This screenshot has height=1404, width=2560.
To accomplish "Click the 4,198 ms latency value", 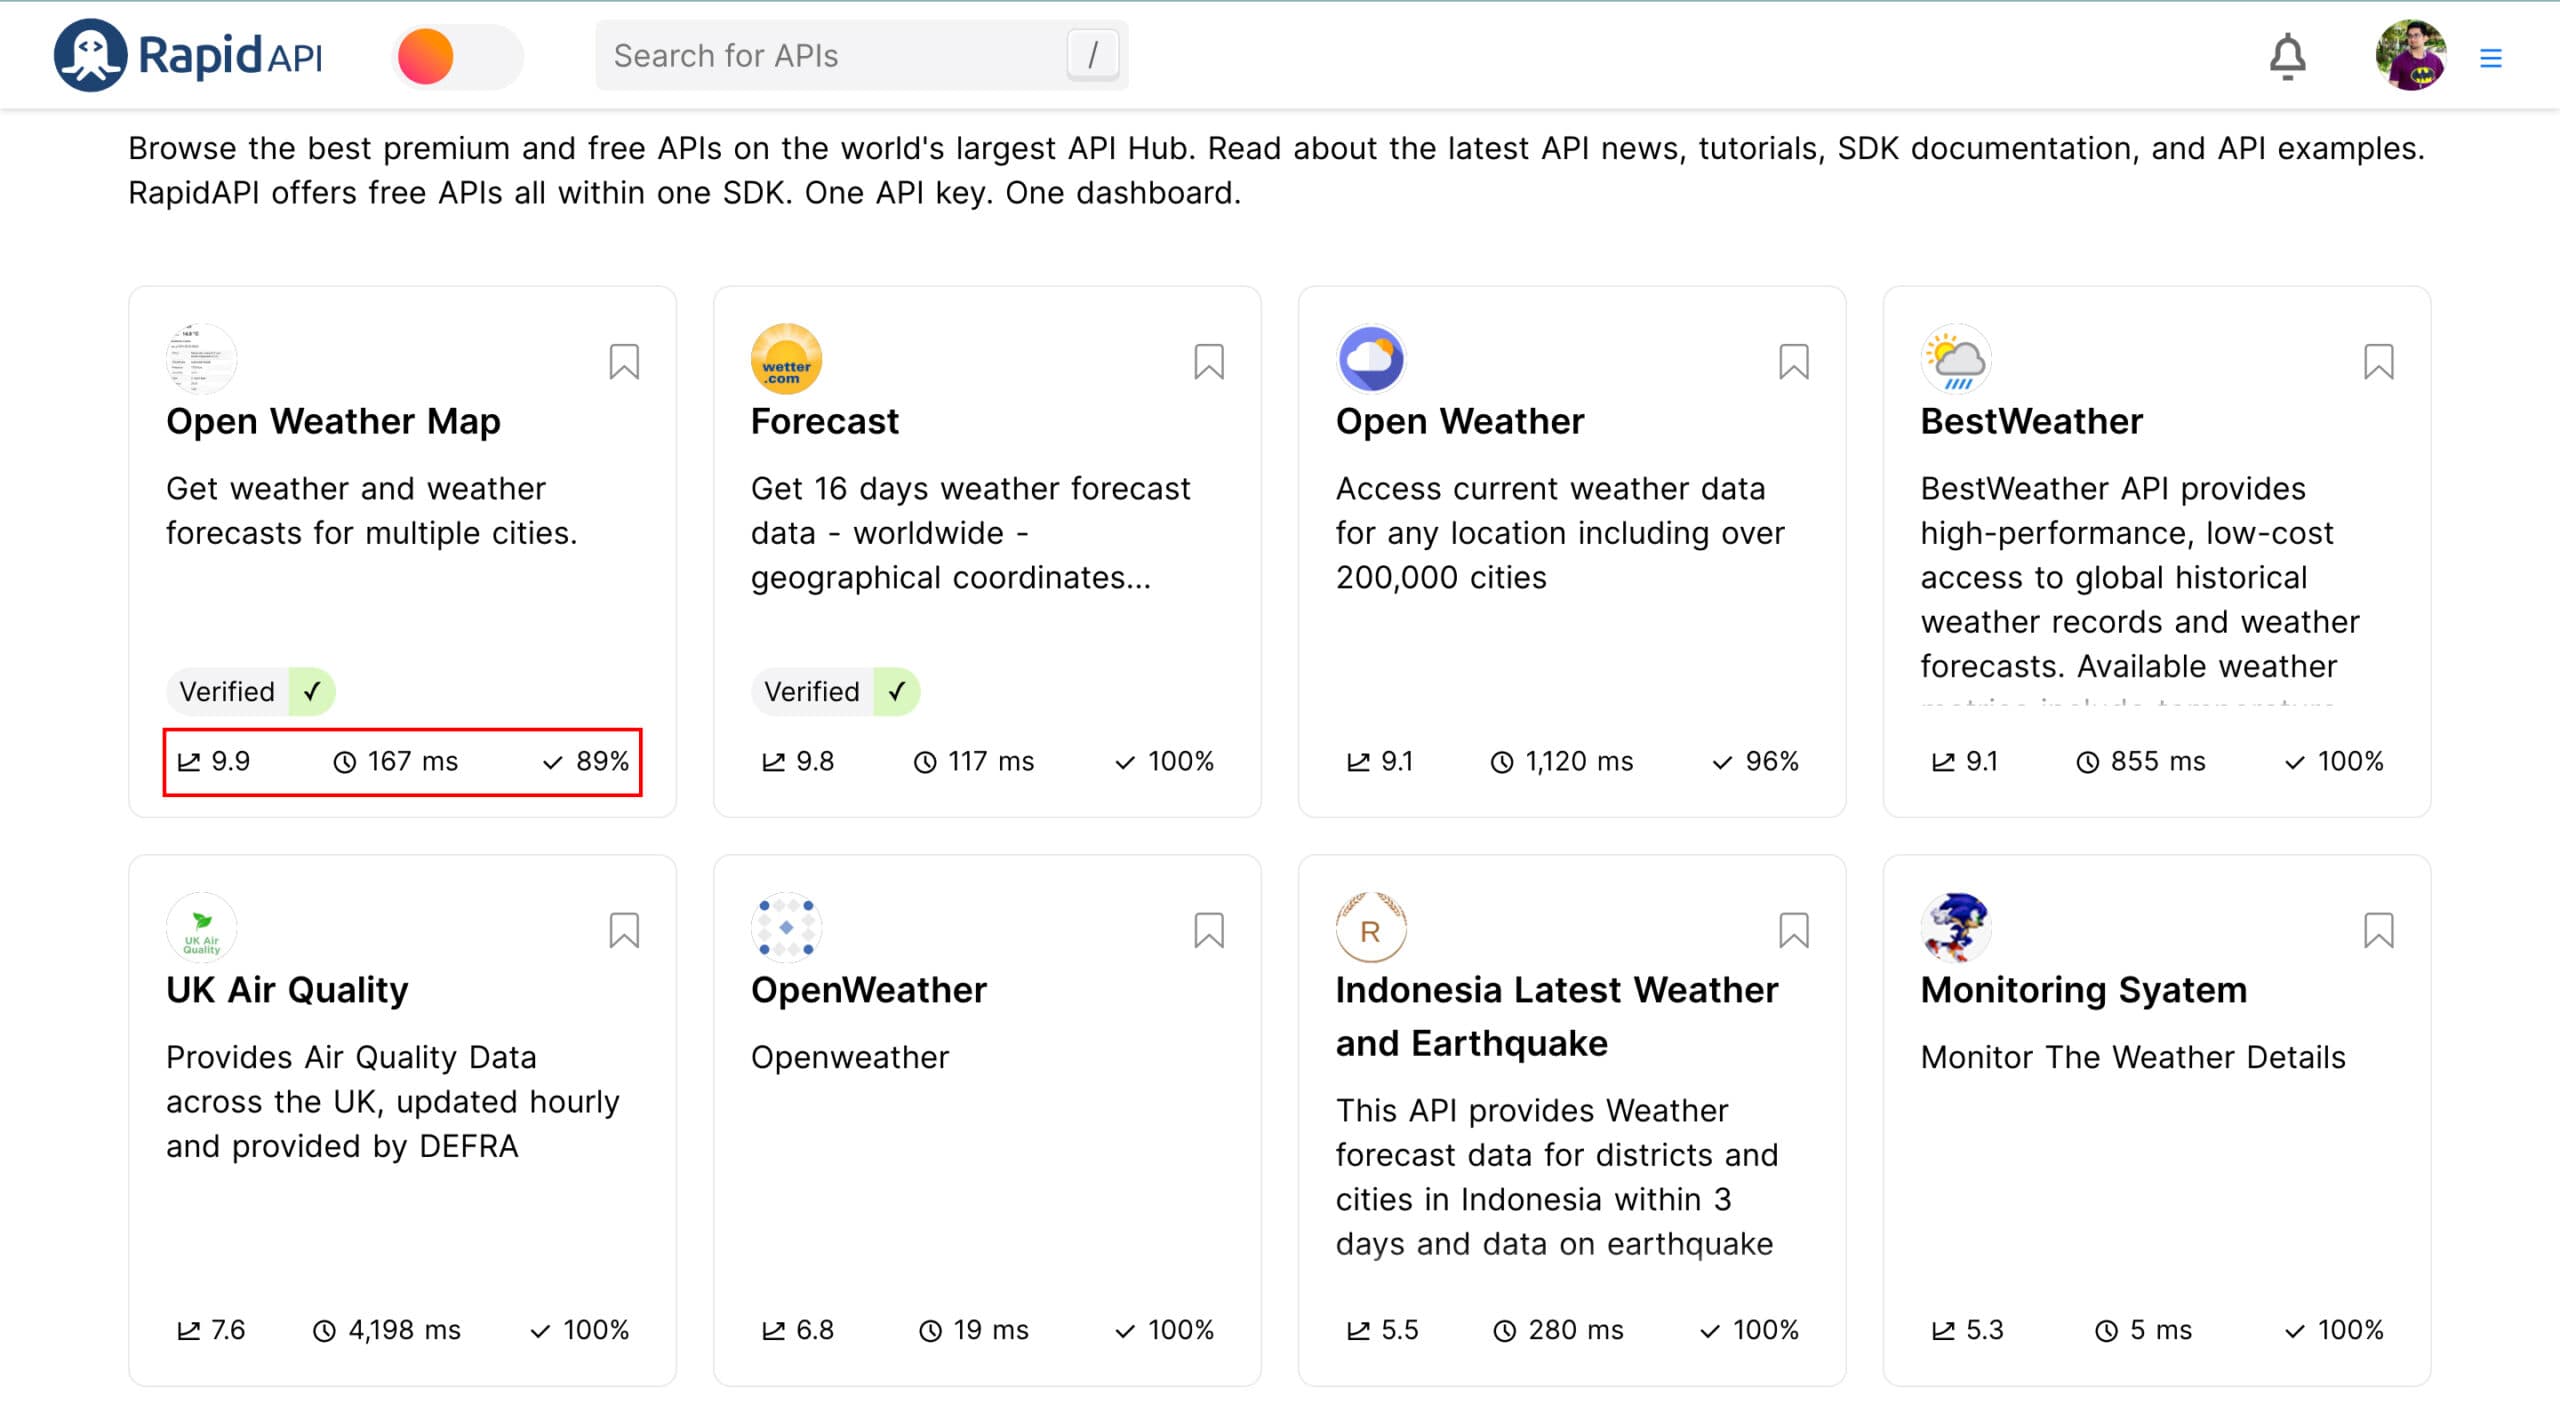I will click(387, 1330).
